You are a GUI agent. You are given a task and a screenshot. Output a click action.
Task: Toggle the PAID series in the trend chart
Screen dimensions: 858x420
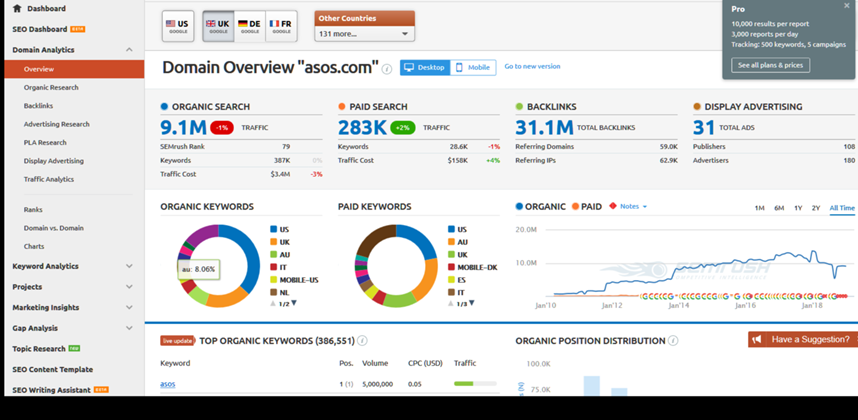pos(587,207)
